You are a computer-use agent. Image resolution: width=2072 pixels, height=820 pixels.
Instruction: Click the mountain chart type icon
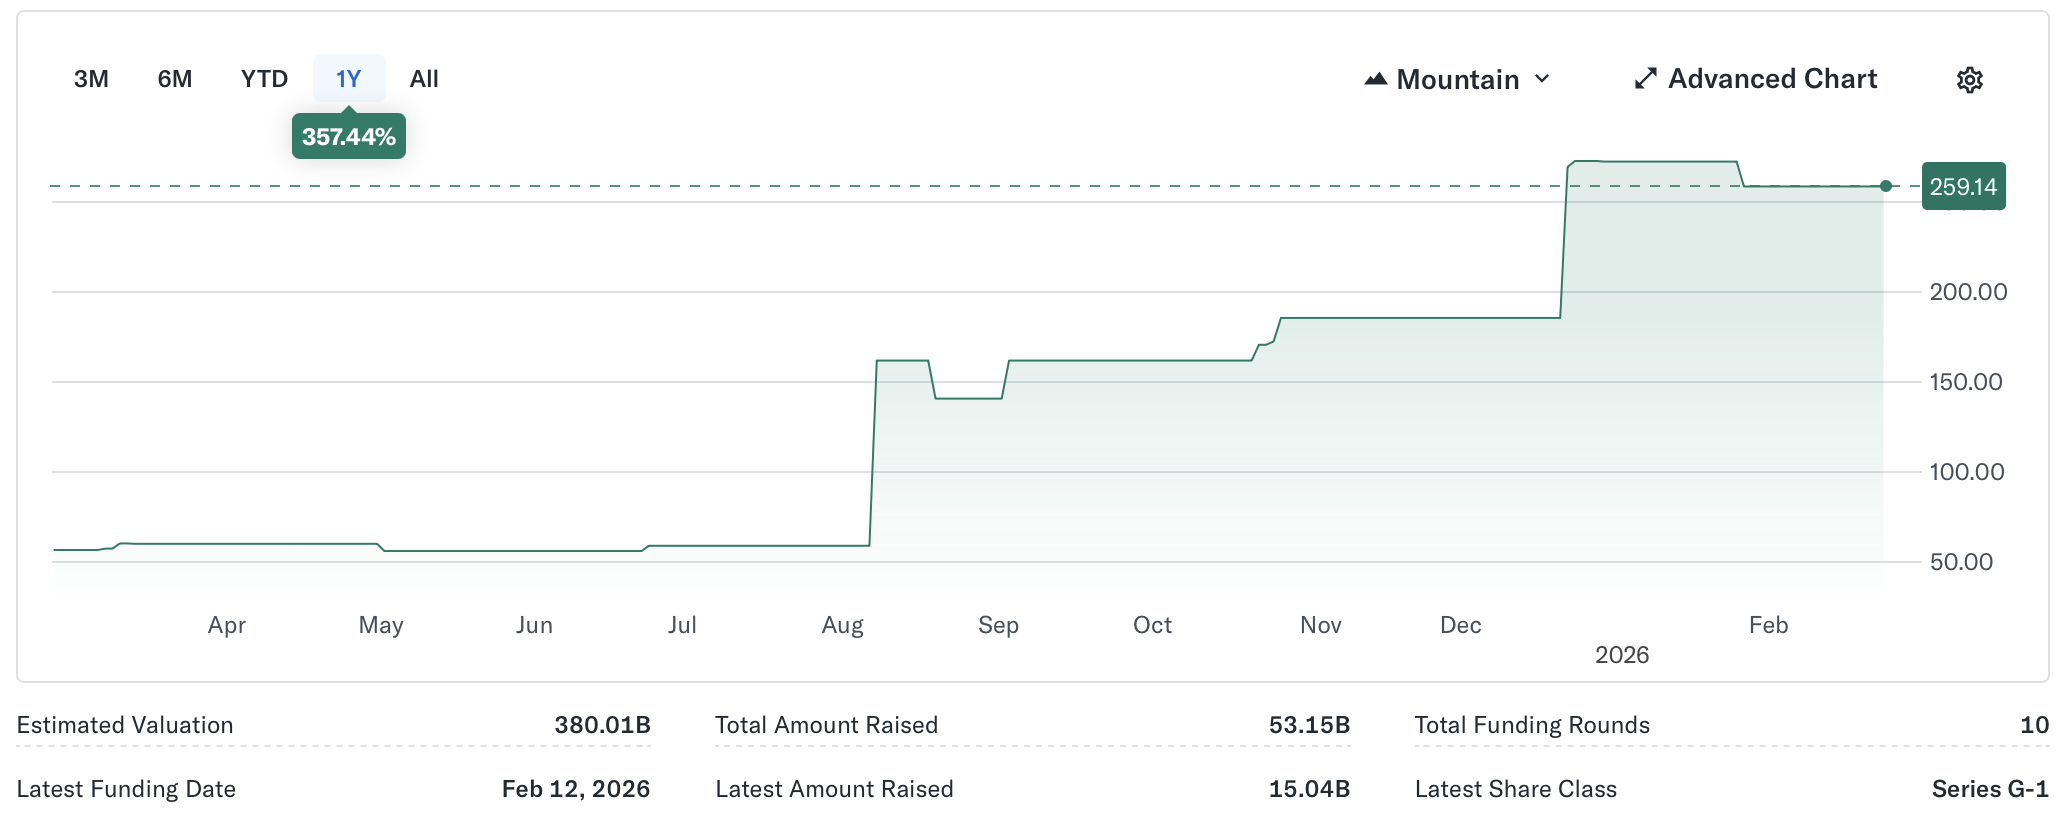(1376, 79)
